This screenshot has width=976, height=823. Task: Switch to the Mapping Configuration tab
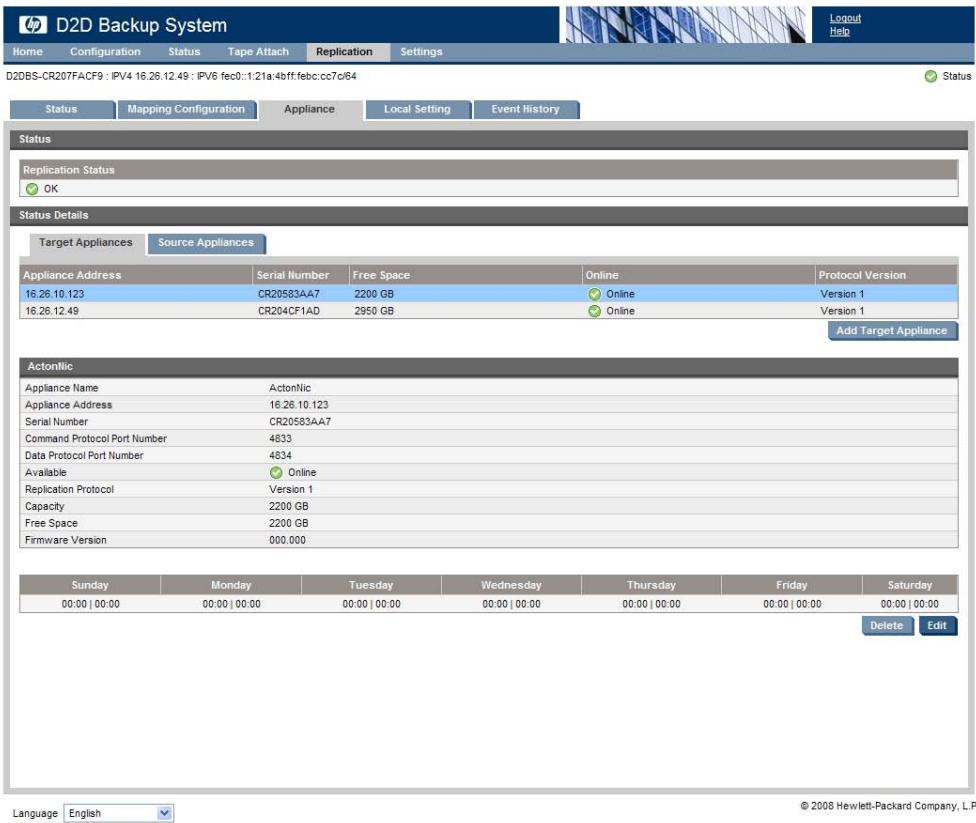point(186,109)
